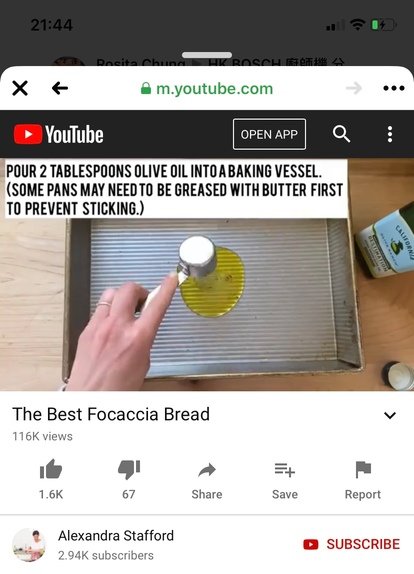Go back with the browser back arrow
Screen dimensions: 414x574
click(60, 88)
